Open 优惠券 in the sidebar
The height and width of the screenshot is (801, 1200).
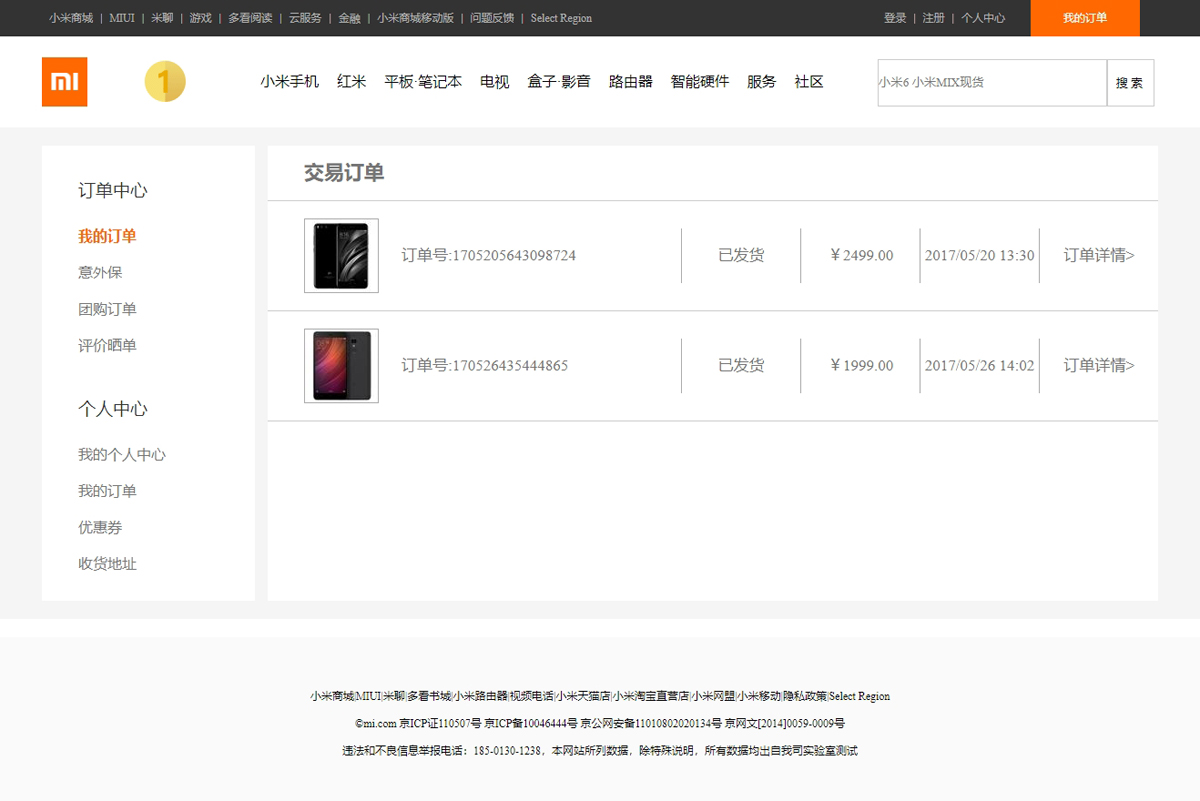coord(100,527)
